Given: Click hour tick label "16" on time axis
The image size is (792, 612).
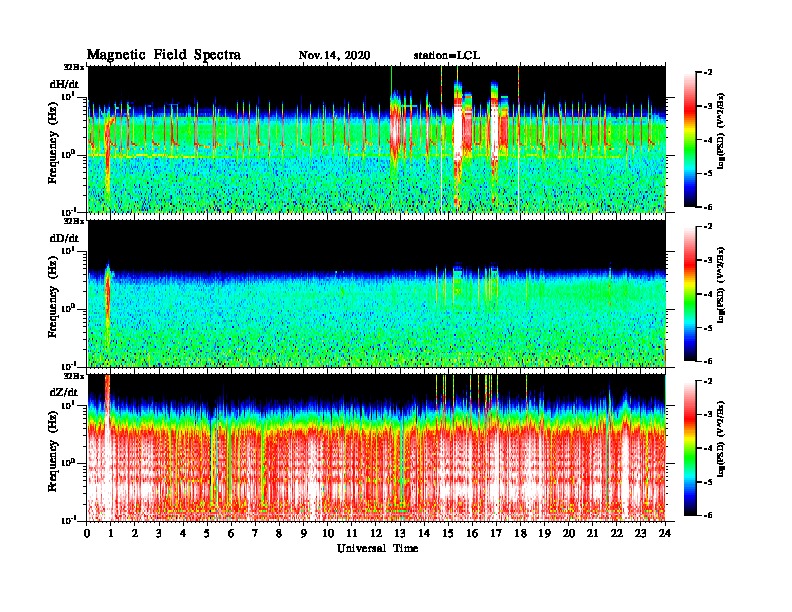Looking at the screenshot, I should 472,533.
